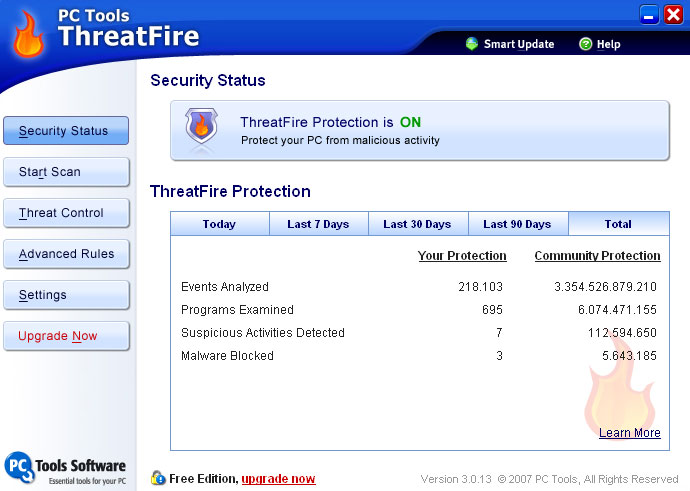This screenshot has height=491, width=690.
Task: Click the red upgrade now link
Action: click(x=278, y=479)
